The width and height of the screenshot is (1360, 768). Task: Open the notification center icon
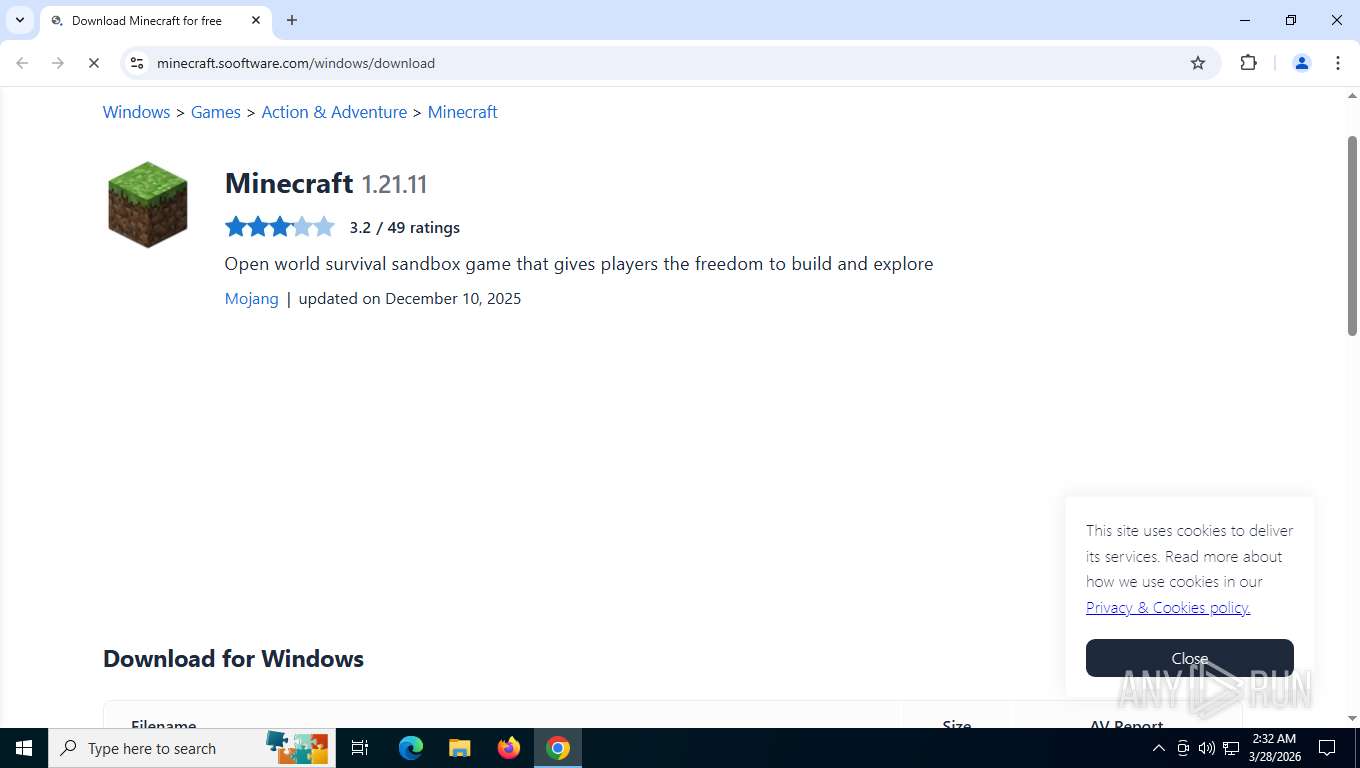1327,748
